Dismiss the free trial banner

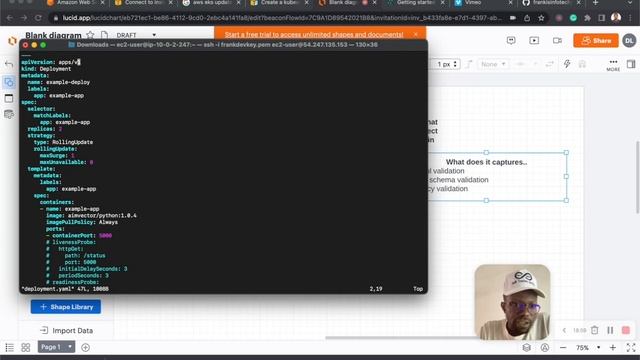click(416, 34)
